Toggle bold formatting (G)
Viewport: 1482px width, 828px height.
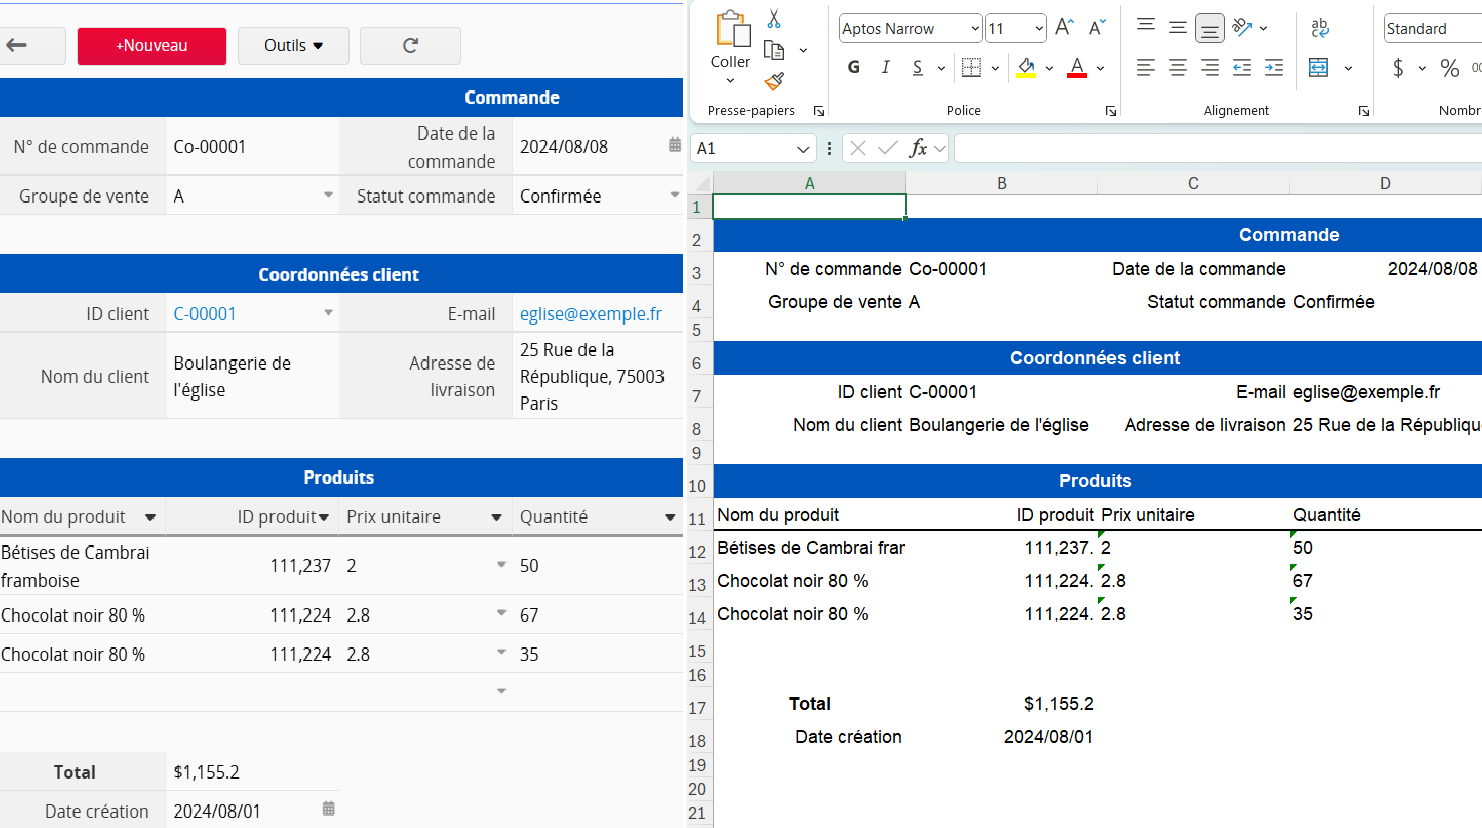pos(853,66)
